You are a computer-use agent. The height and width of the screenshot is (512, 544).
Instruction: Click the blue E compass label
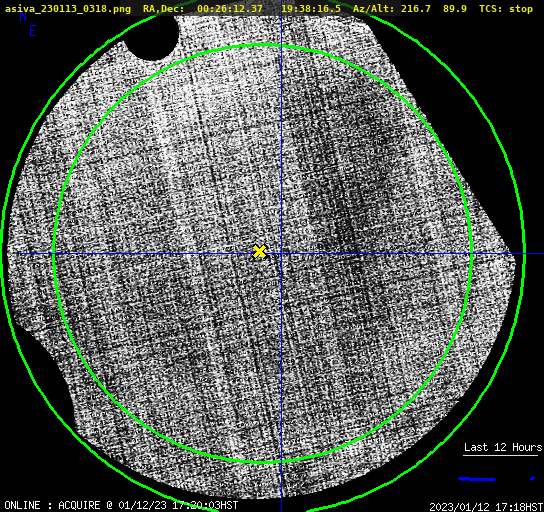[33, 31]
